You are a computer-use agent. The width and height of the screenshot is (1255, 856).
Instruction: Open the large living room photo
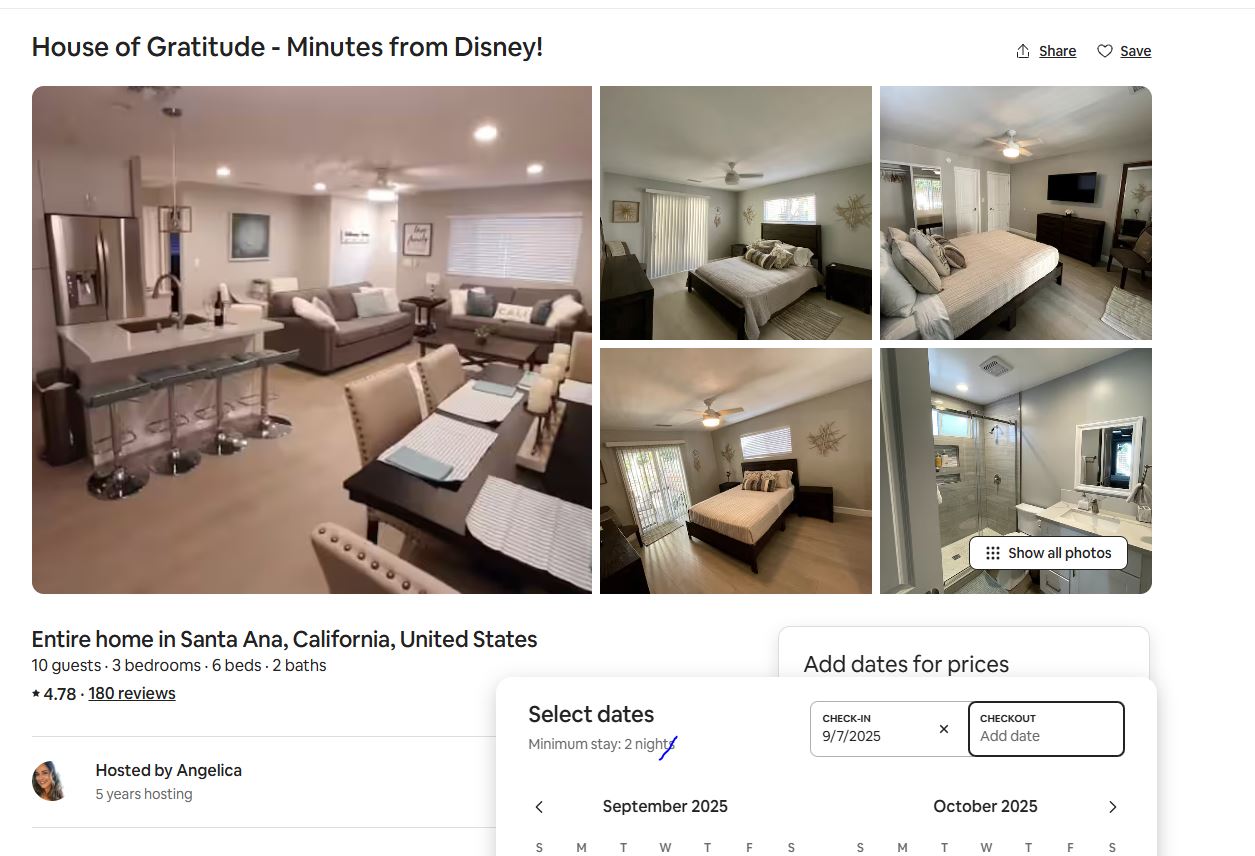[x=312, y=340]
